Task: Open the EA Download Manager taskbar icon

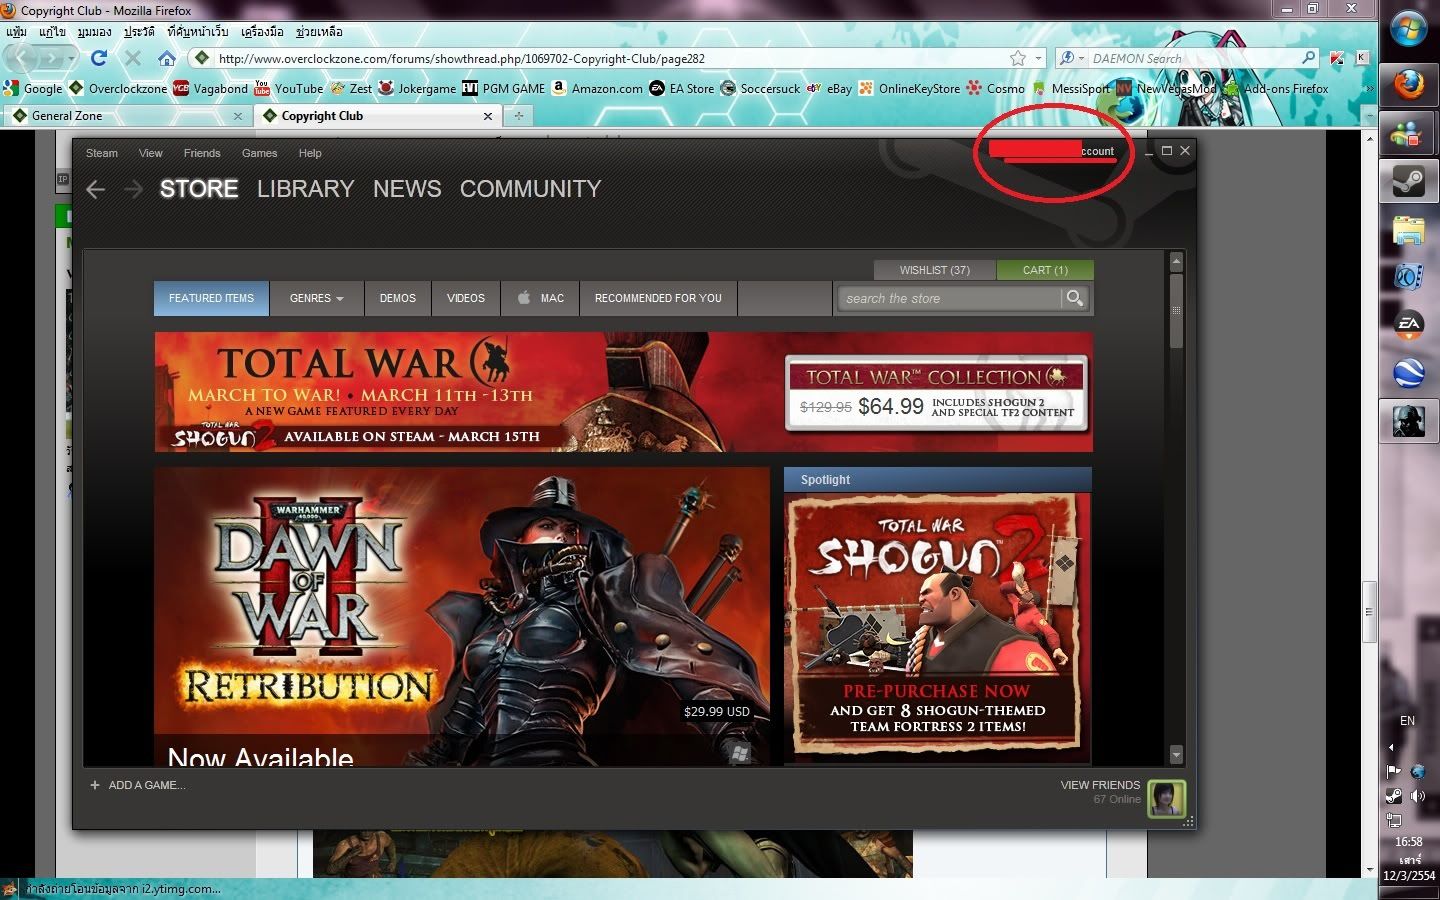Action: coord(1408,326)
